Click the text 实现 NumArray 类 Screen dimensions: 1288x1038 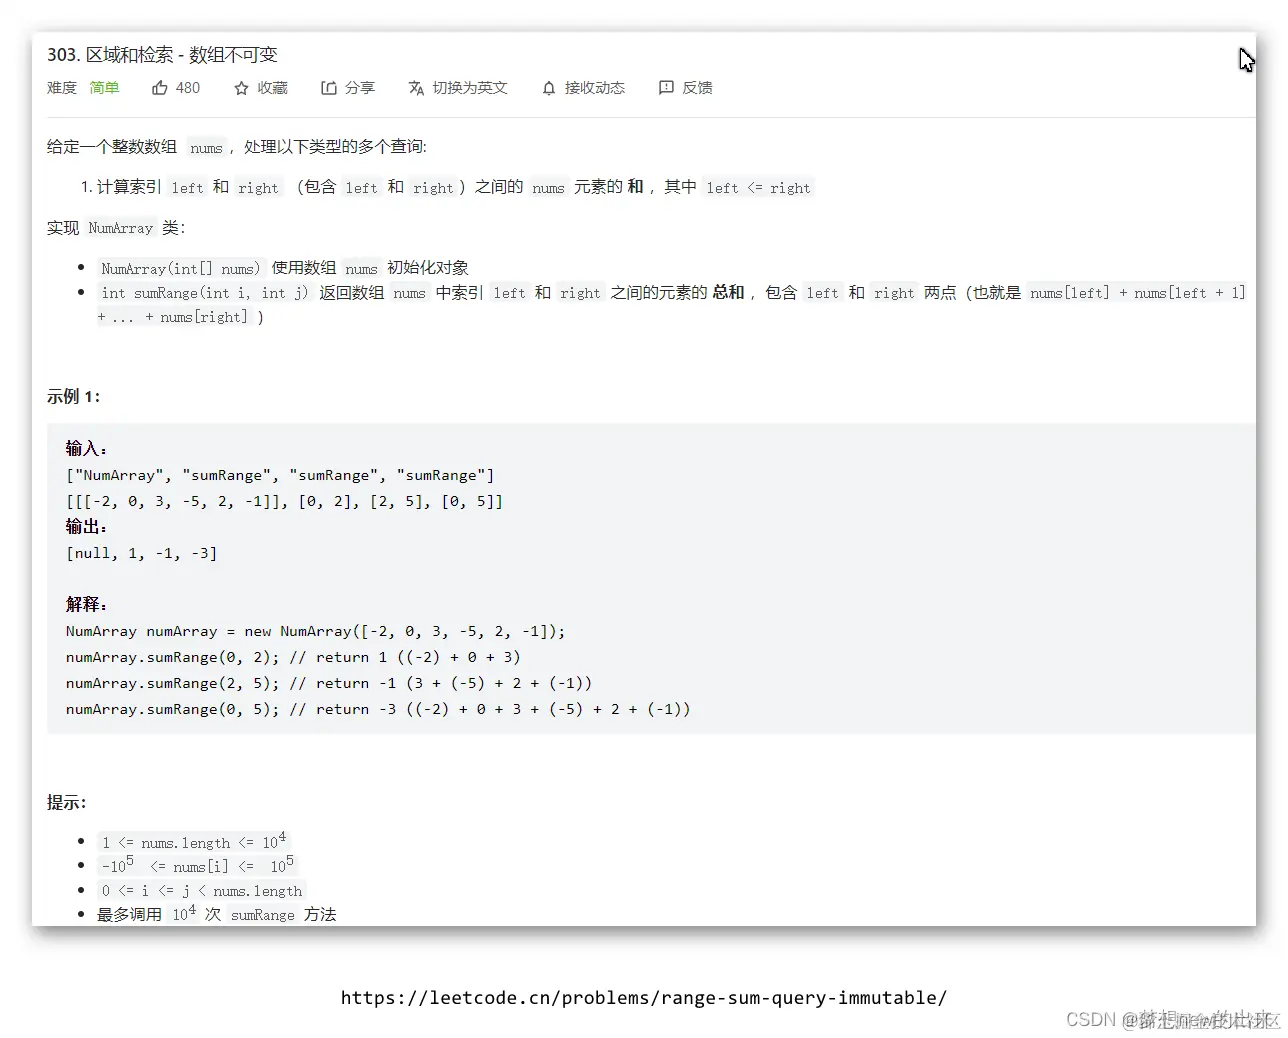[115, 228]
